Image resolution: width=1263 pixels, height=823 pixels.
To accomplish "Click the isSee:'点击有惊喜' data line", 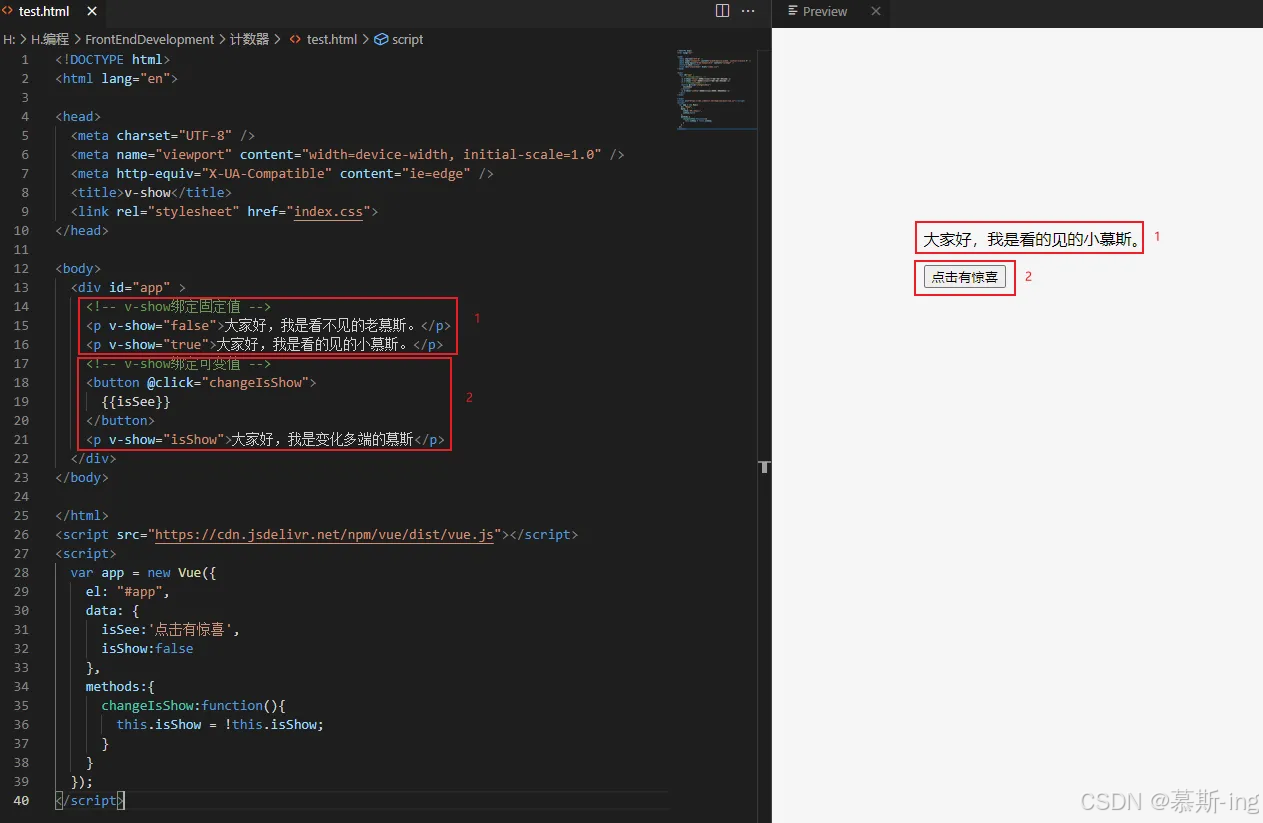I will [x=171, y=630].
